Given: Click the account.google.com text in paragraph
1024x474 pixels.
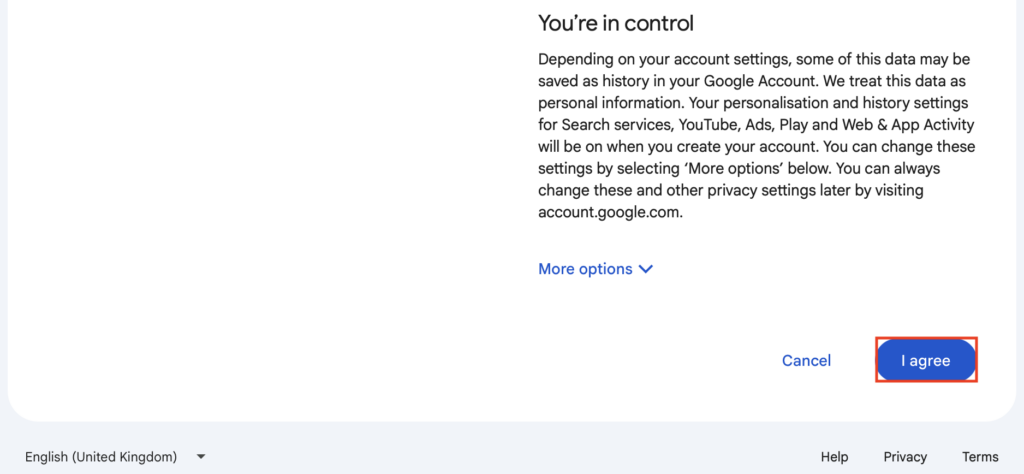Looking at the screenshot, I should [x=610, y=213].
